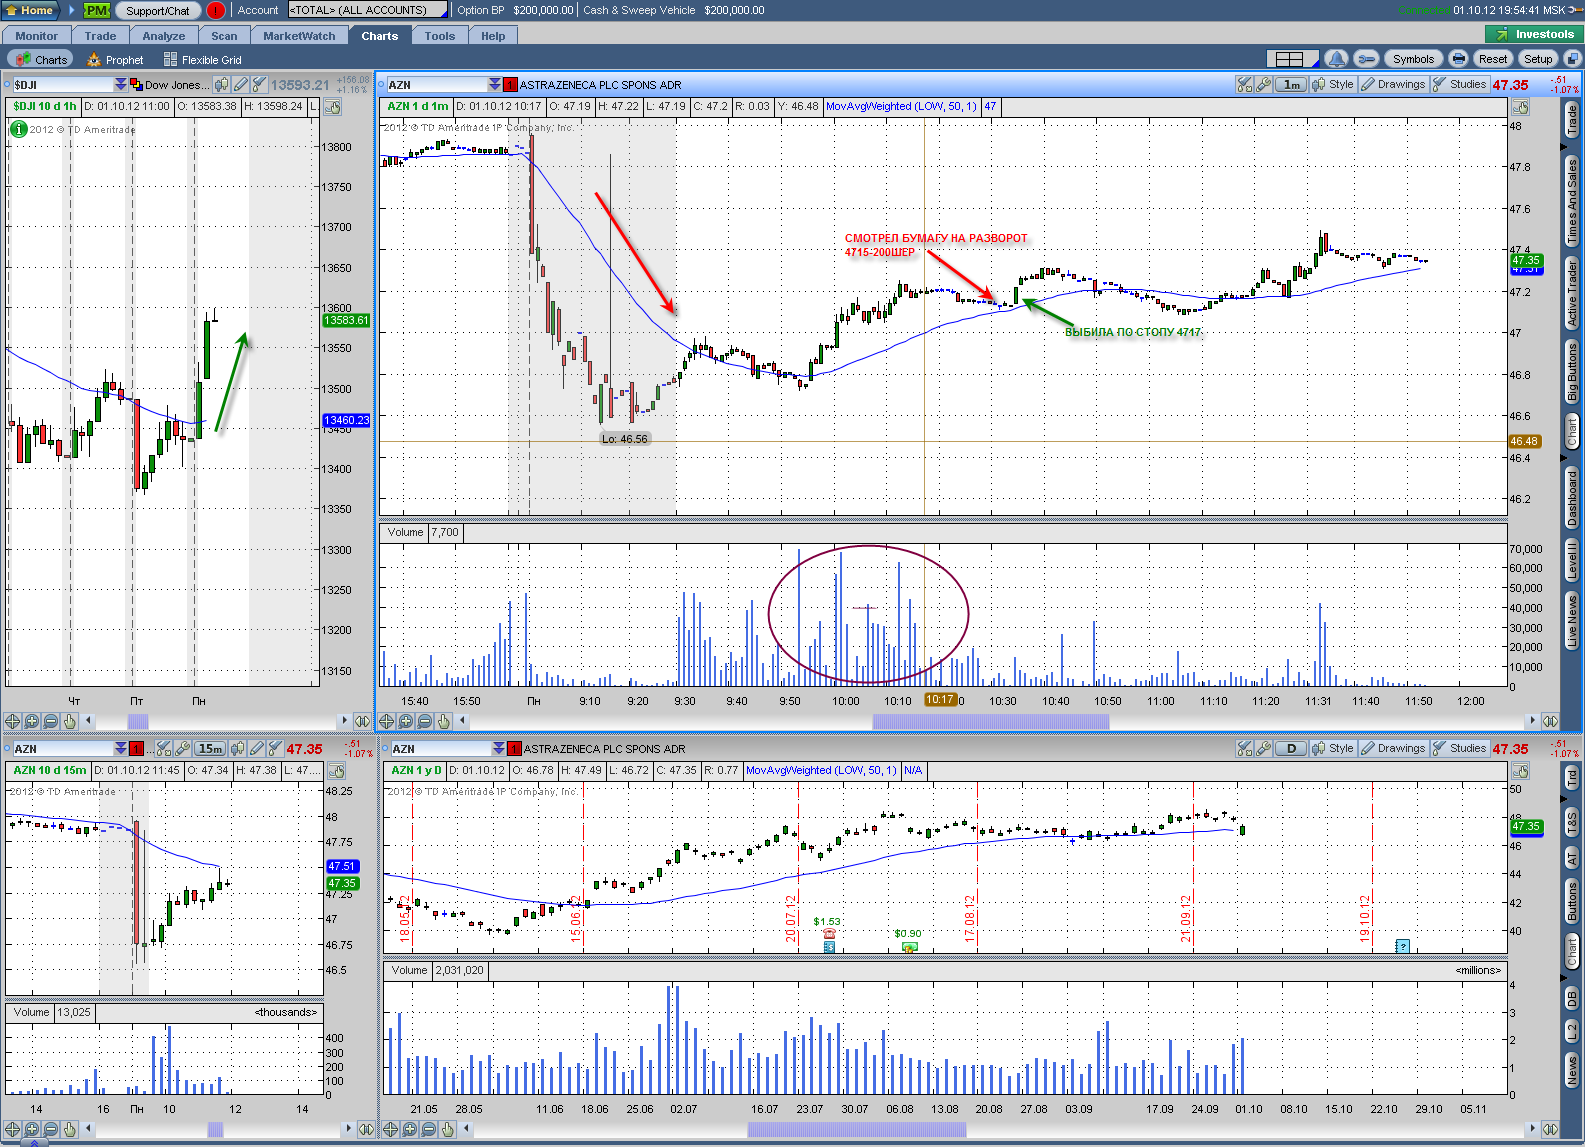Click the $DJI chart horizontal scrollbar thumb
Screen dimensions: 1585x1147
point(138,721)
